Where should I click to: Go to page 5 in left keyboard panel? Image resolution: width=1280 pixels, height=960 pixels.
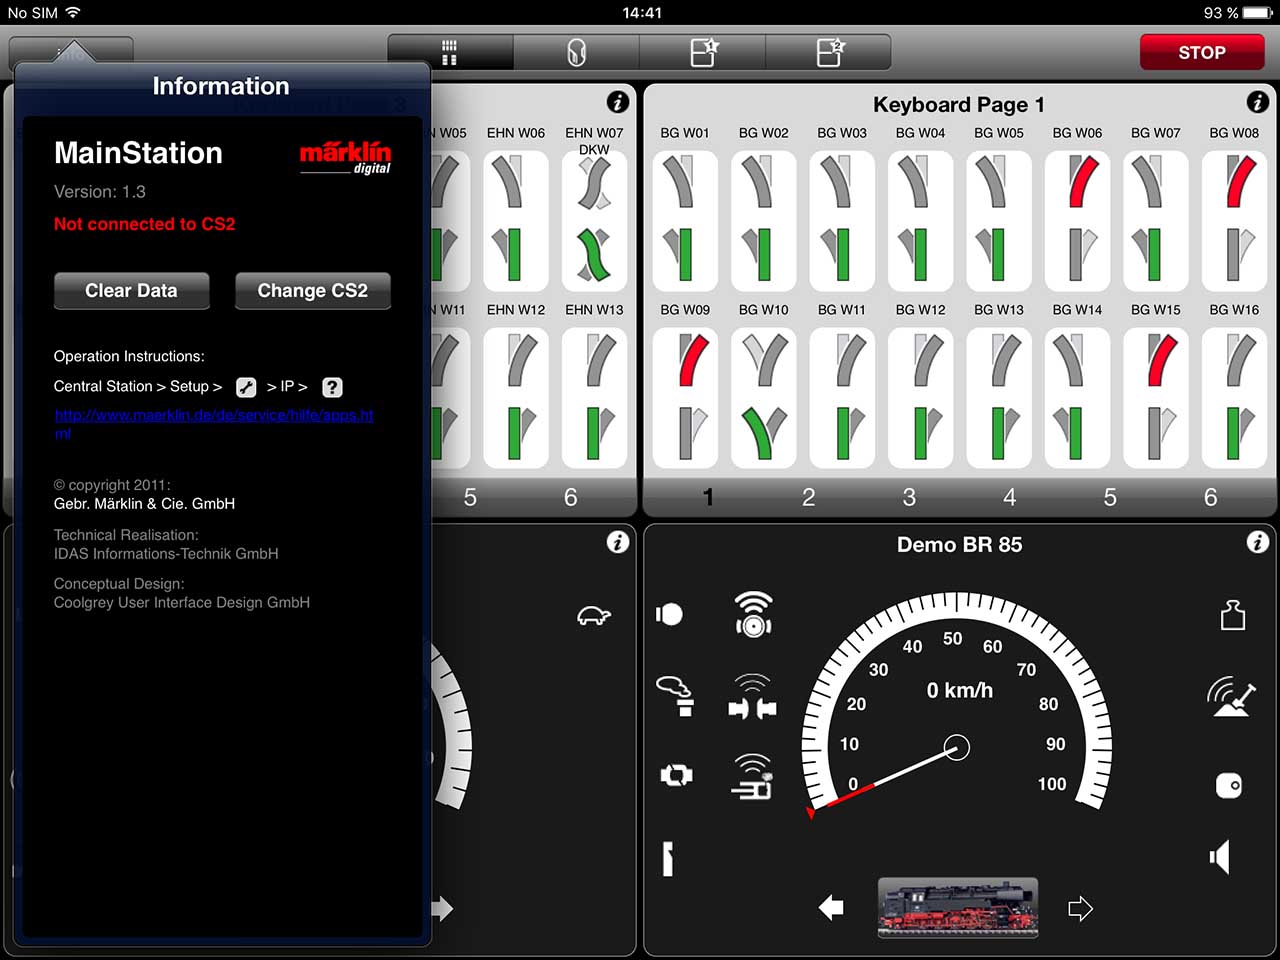click(470, 497)
